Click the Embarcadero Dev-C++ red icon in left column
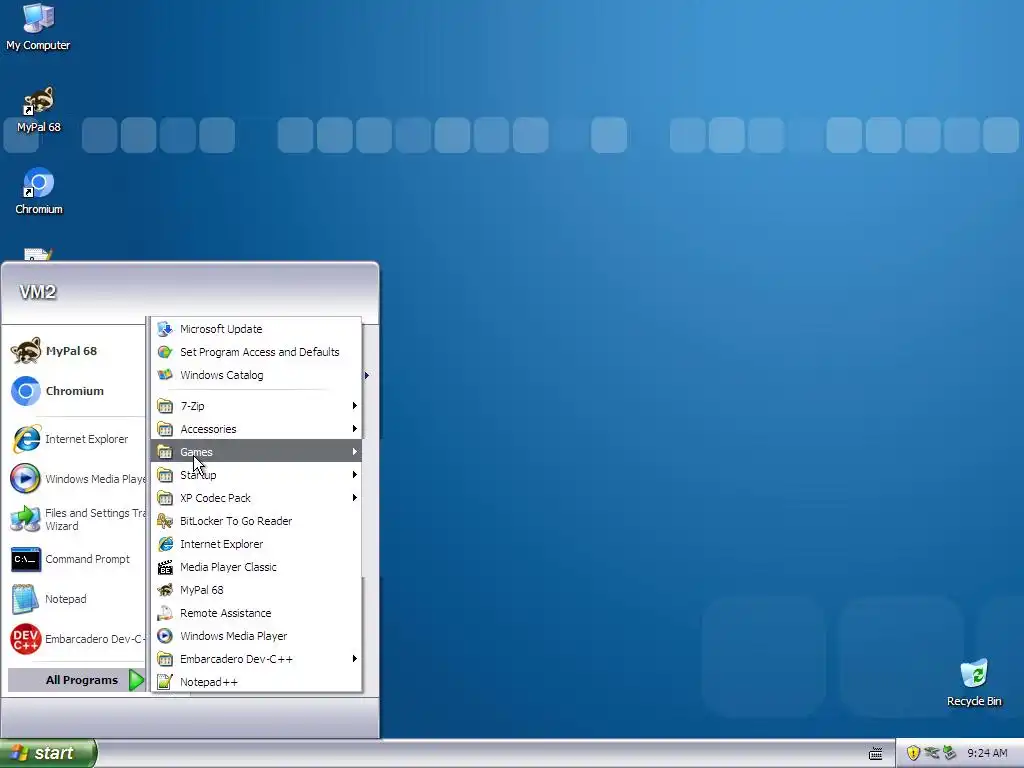Viewport: 1024px width, 768px height. [x=26, y=639]
